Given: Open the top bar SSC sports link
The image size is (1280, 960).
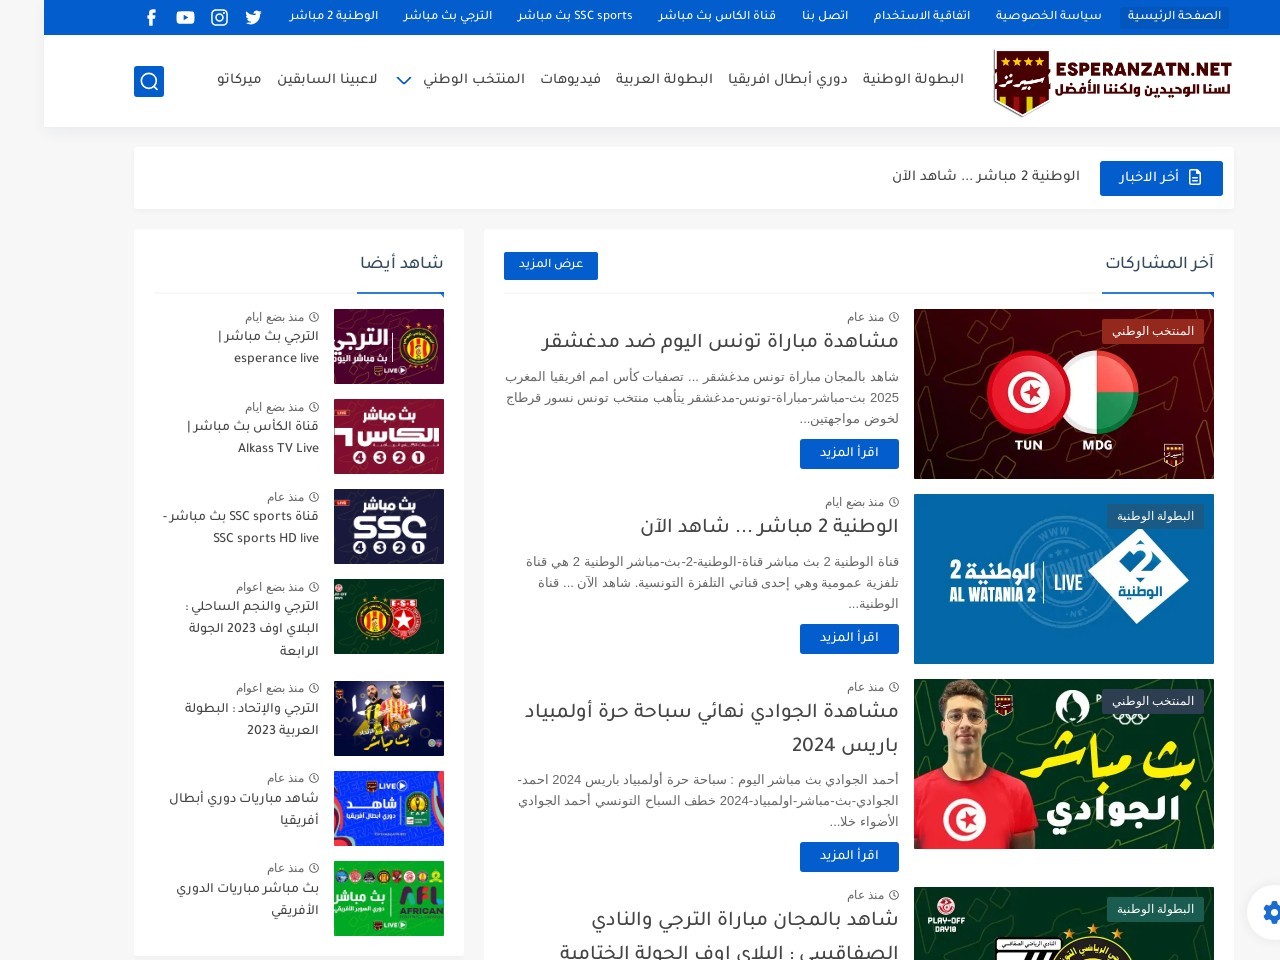Looking at the screenshot, I should point(575,16).
